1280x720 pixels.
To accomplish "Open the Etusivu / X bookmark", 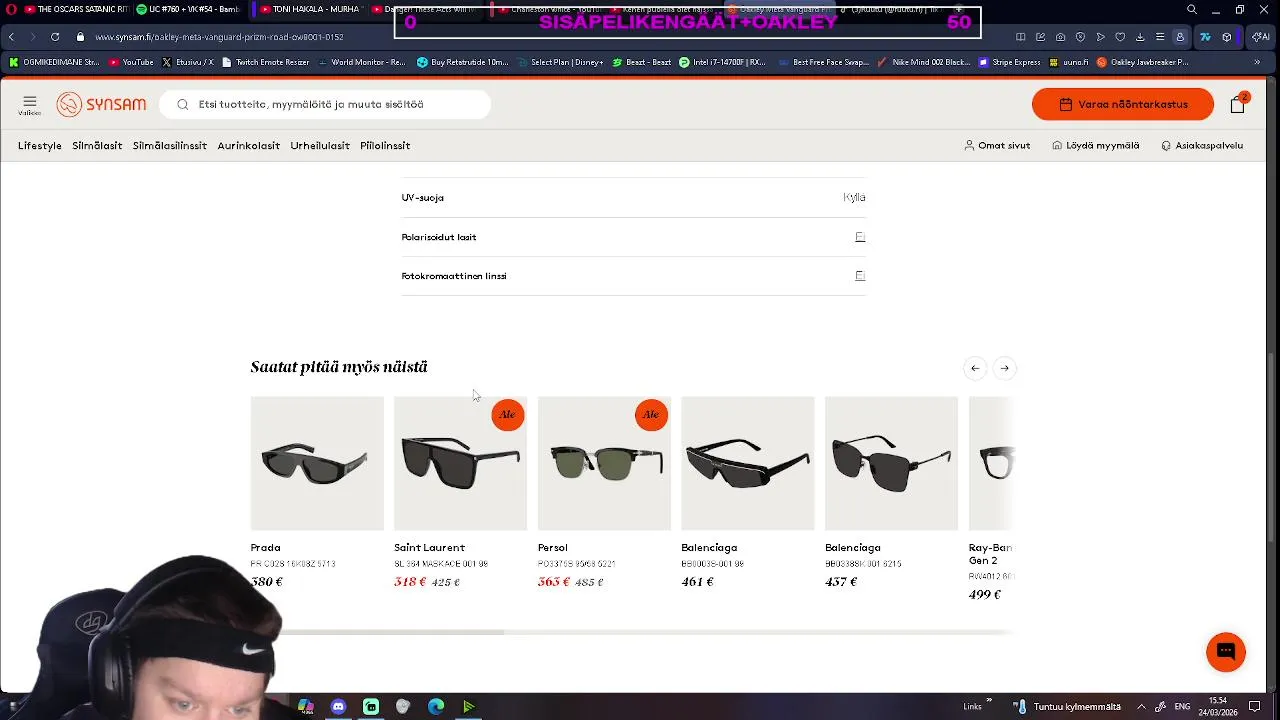I will point(187,62).
